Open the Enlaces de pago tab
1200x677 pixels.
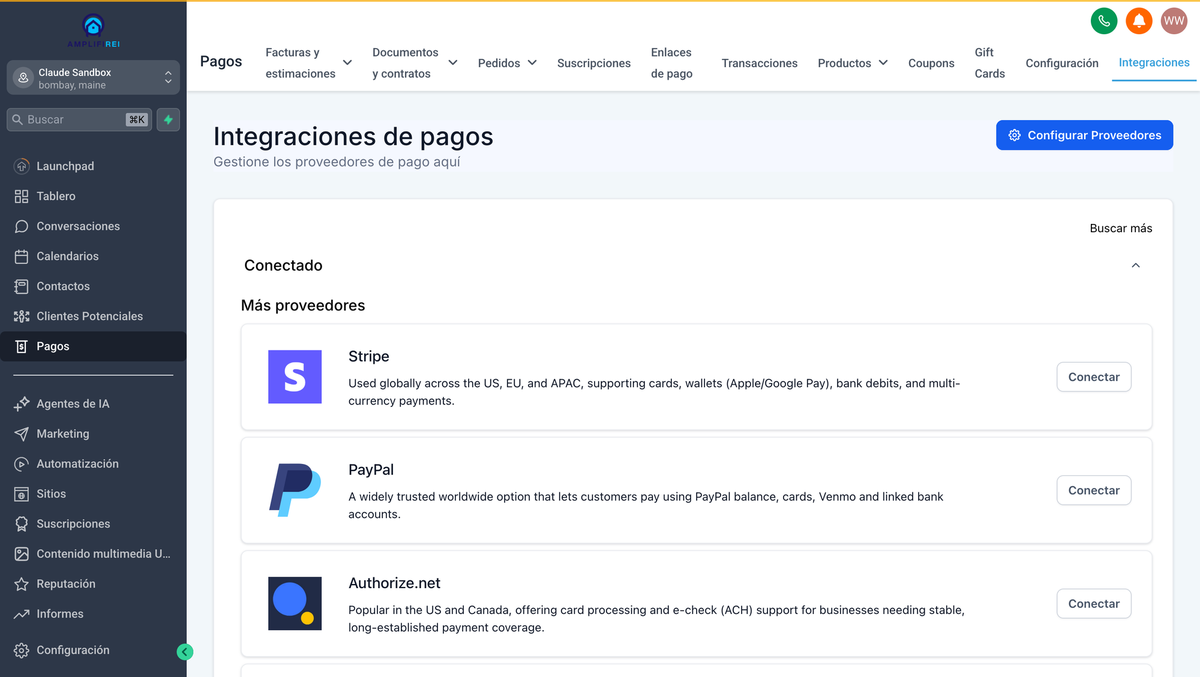[672, 63]
